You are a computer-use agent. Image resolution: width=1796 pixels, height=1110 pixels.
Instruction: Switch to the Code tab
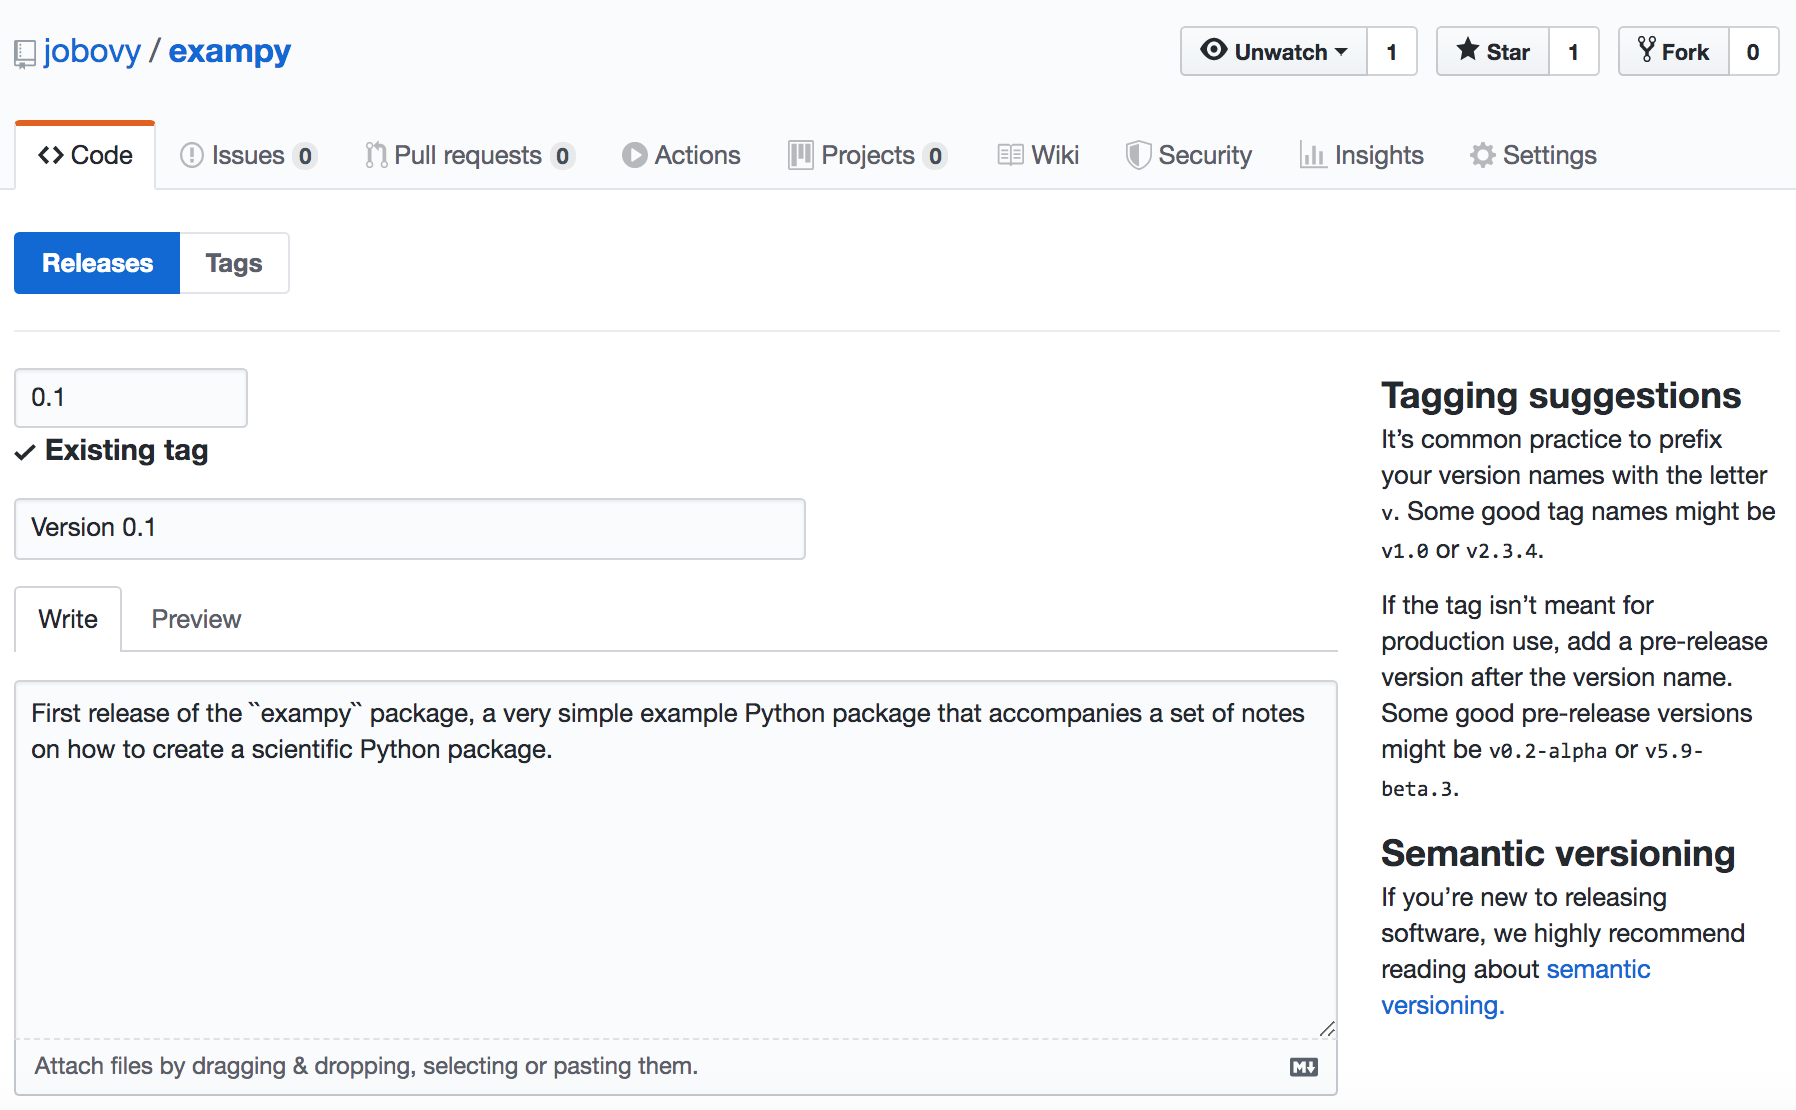[85, 155]
